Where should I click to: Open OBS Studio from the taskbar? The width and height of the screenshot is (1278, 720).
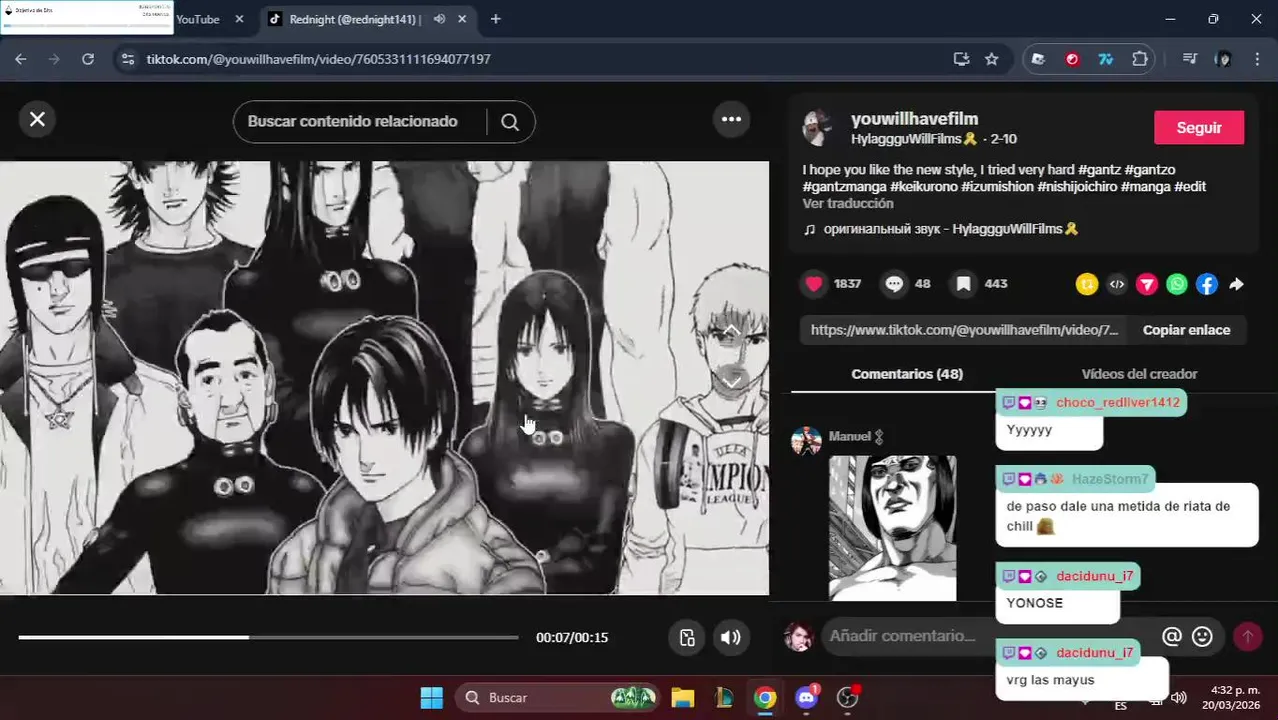pyautogui.click(x=848, y=698)
